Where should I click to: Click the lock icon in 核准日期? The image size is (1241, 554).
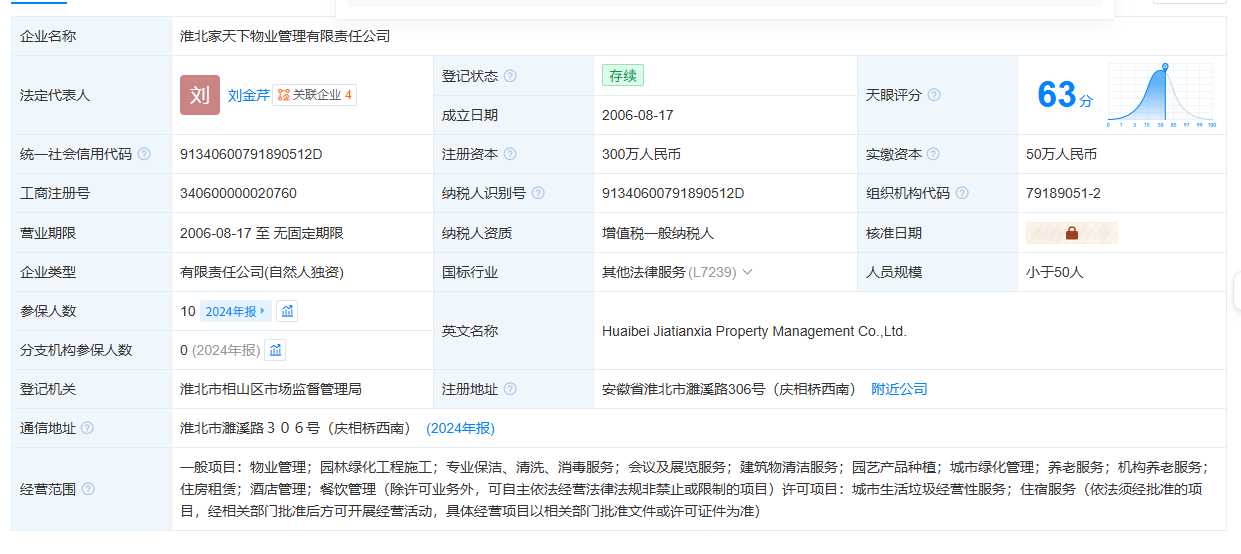[x=1071, y=233]
